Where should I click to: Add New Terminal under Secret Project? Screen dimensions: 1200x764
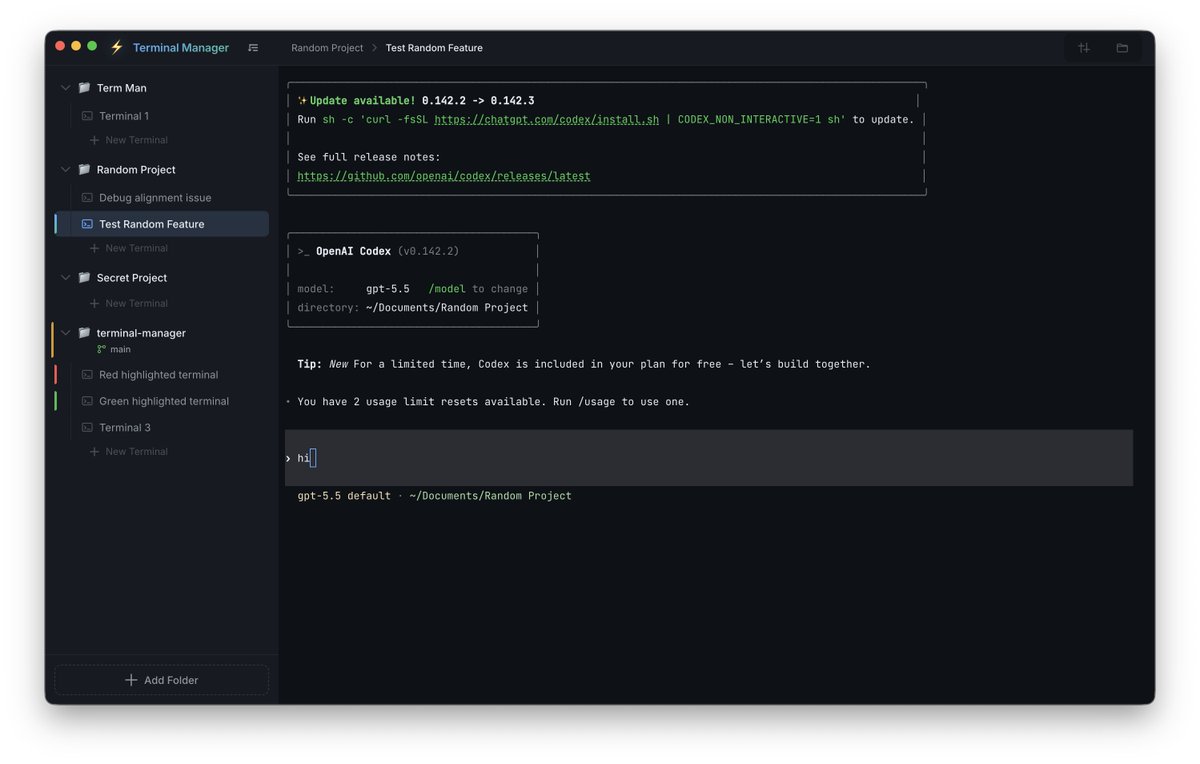coord(128,303)
